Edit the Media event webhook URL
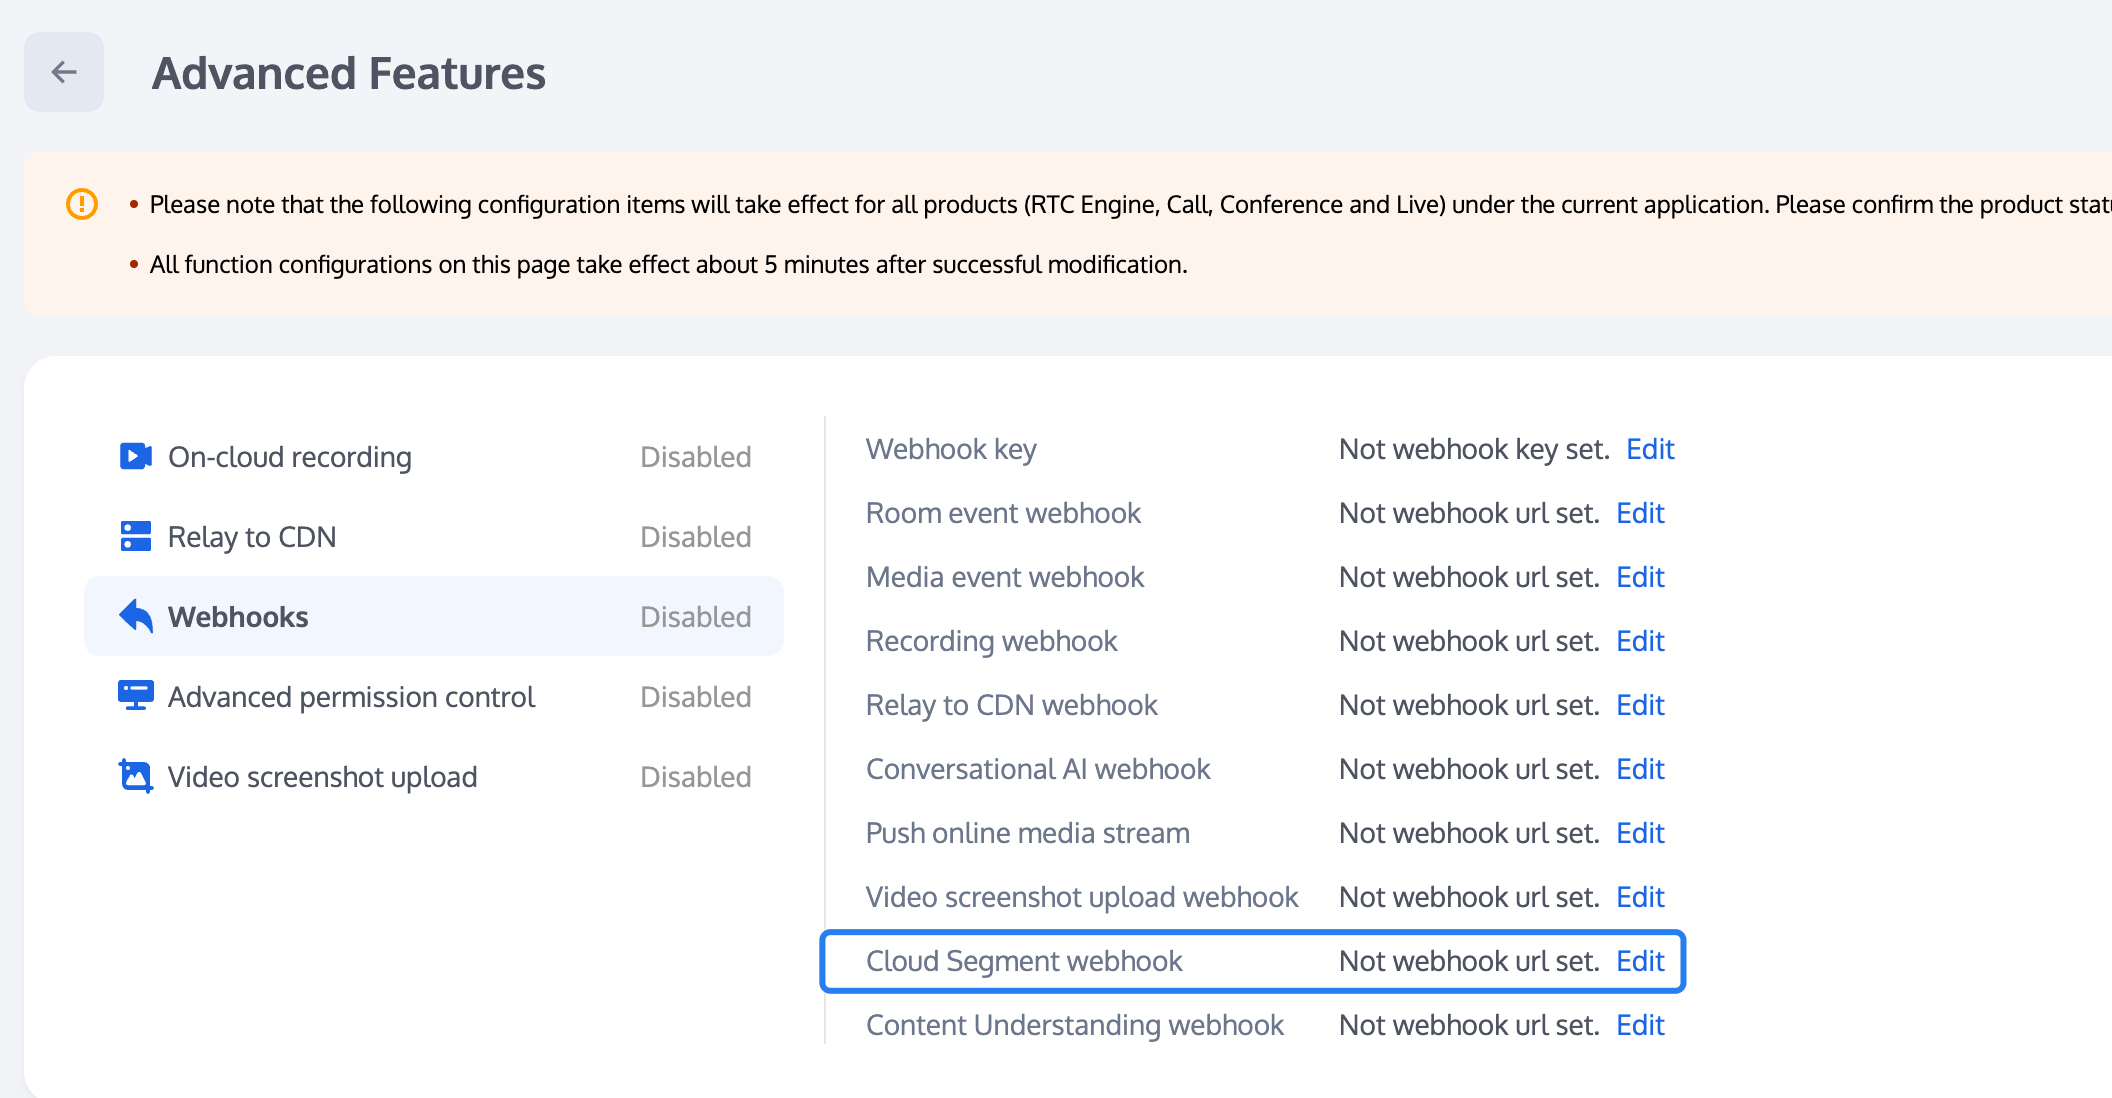The height and width of the screenshot is (1098, 2112). point(1640,577)
